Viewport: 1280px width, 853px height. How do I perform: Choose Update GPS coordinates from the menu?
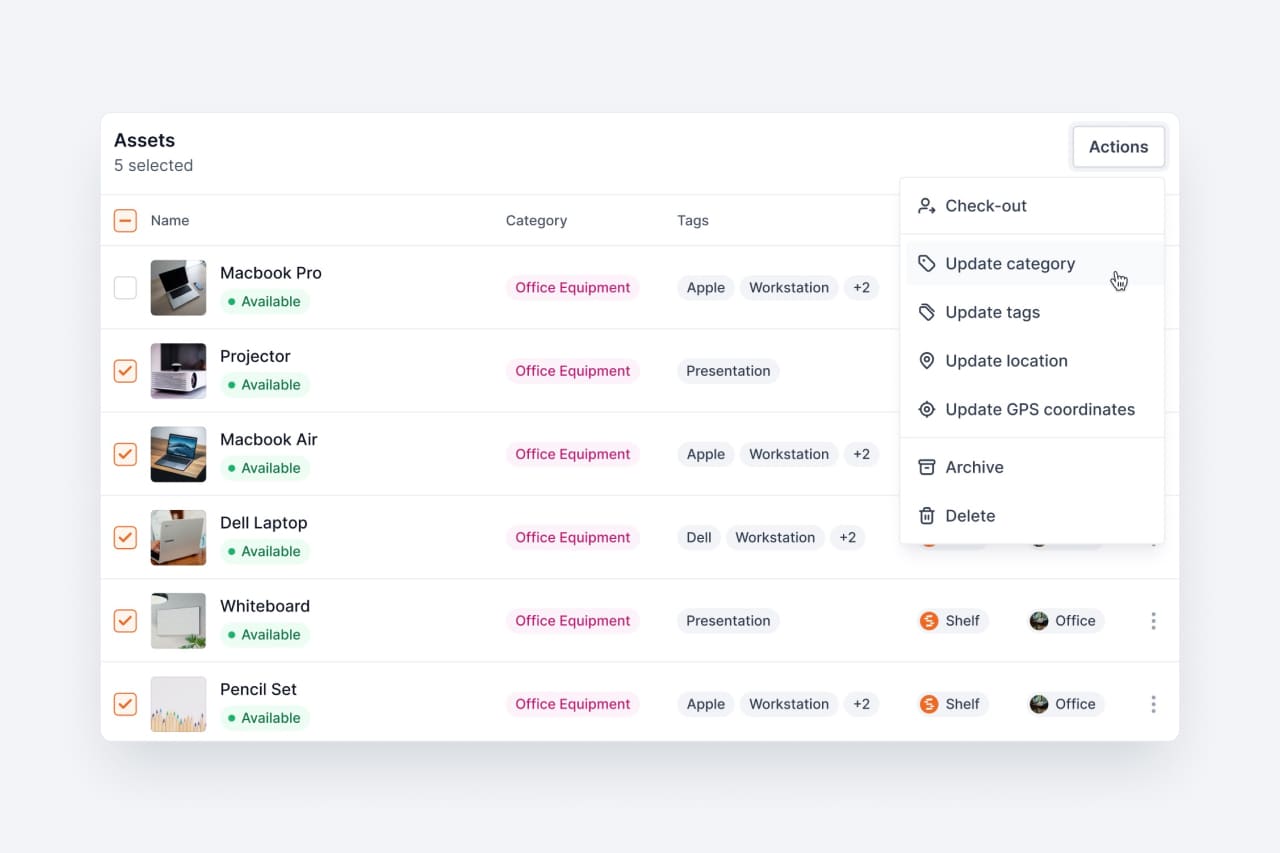pyautogui.click(x=1040, y=409)
